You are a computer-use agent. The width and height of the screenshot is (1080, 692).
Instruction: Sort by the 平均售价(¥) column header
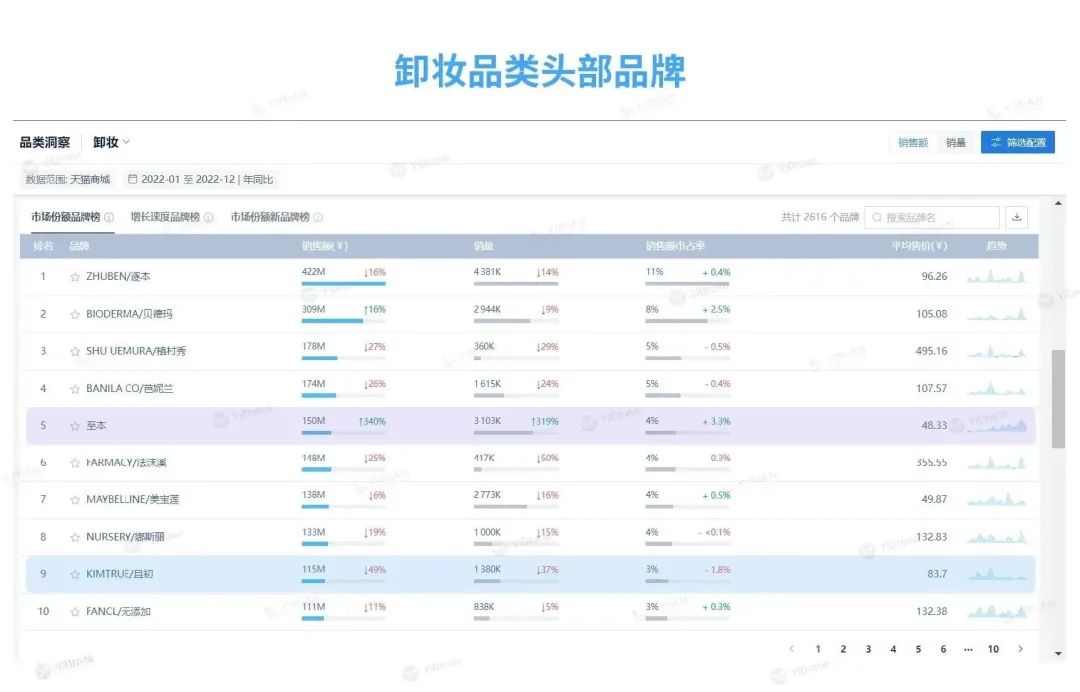point(920,247)
